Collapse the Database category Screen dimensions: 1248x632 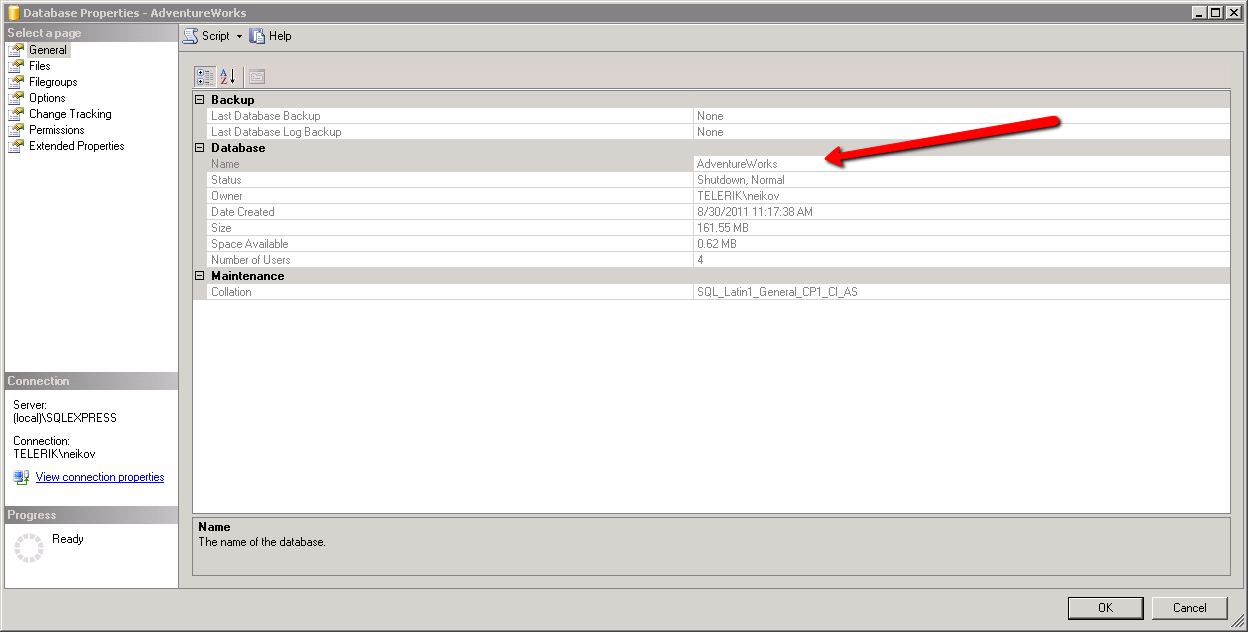(200, 148)
